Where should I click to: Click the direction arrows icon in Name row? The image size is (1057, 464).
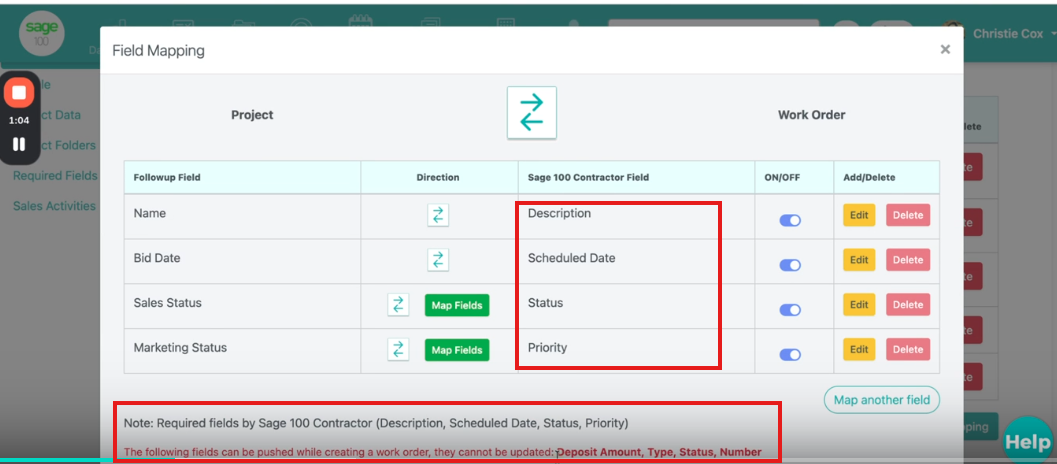438,215
